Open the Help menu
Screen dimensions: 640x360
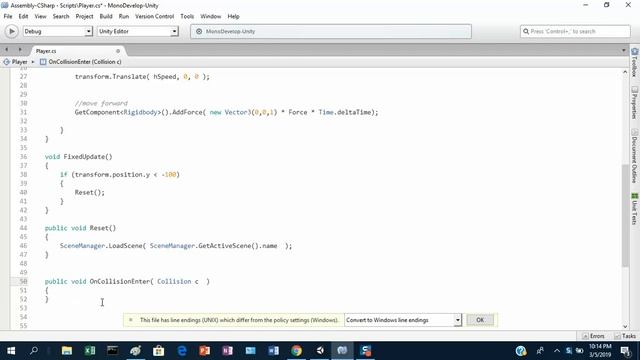click(233, 16)
